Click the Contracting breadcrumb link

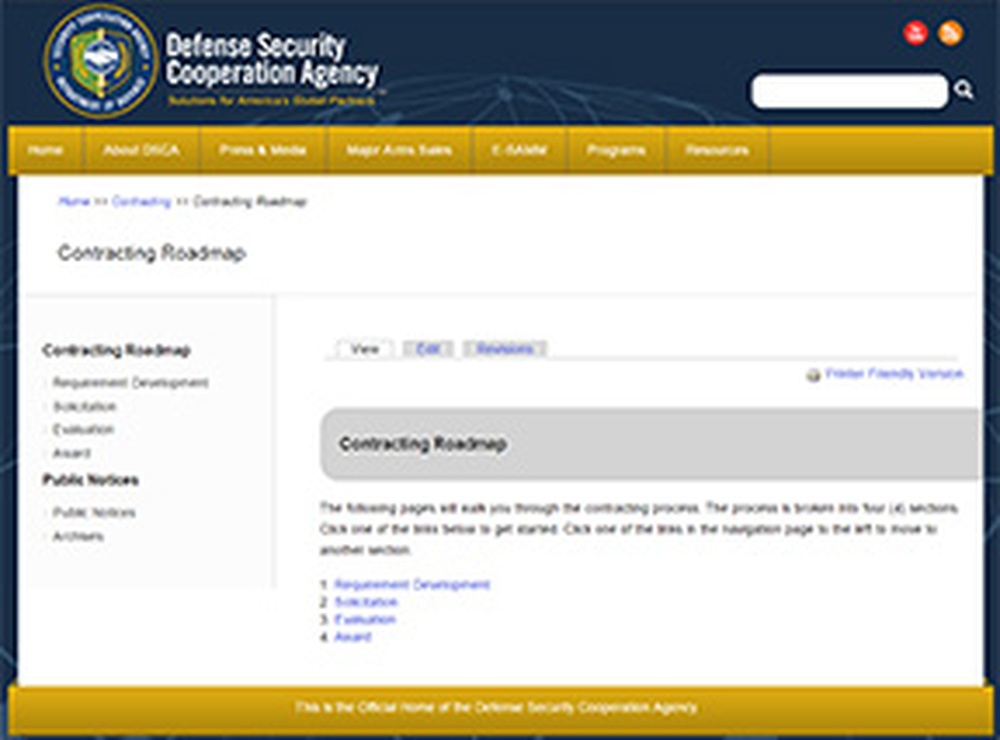[x=142, y=201]
